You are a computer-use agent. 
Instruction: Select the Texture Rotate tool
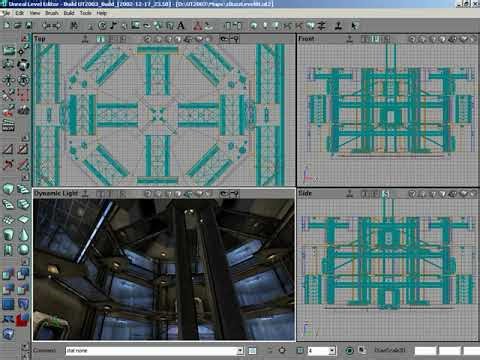click(23, 80)
